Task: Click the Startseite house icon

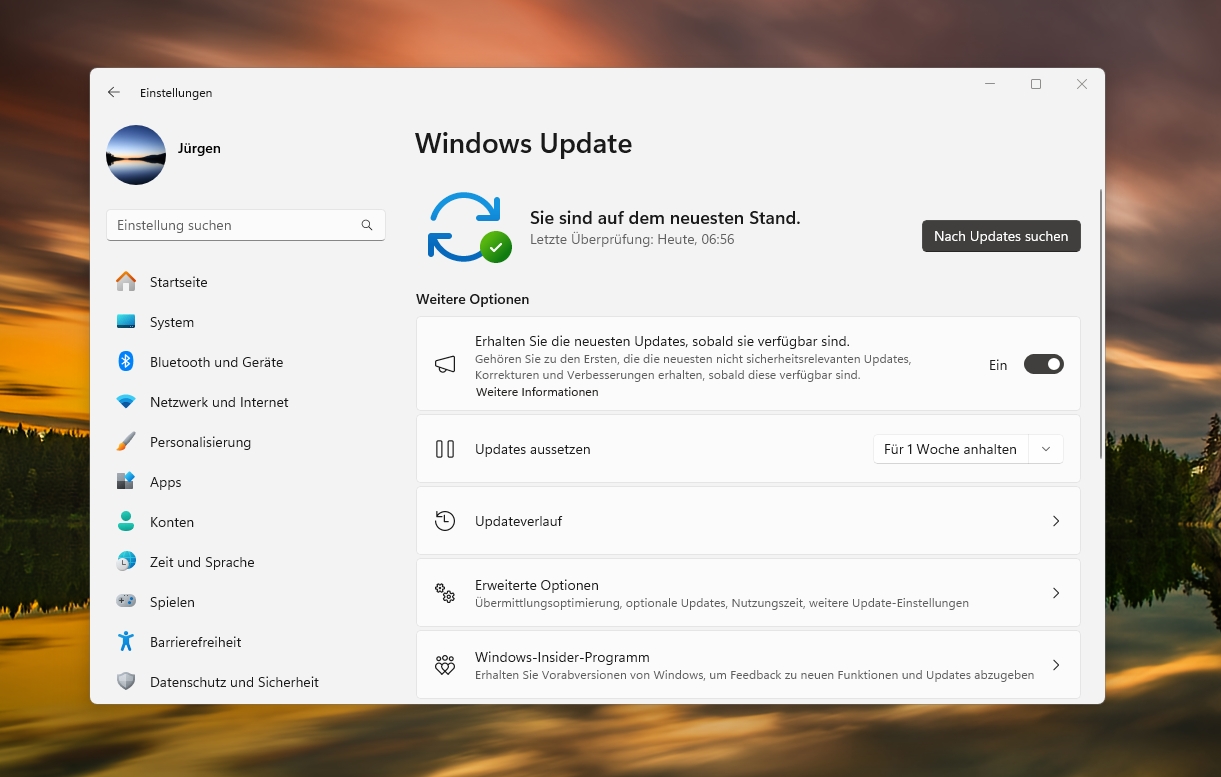Action: coord(126,282)
